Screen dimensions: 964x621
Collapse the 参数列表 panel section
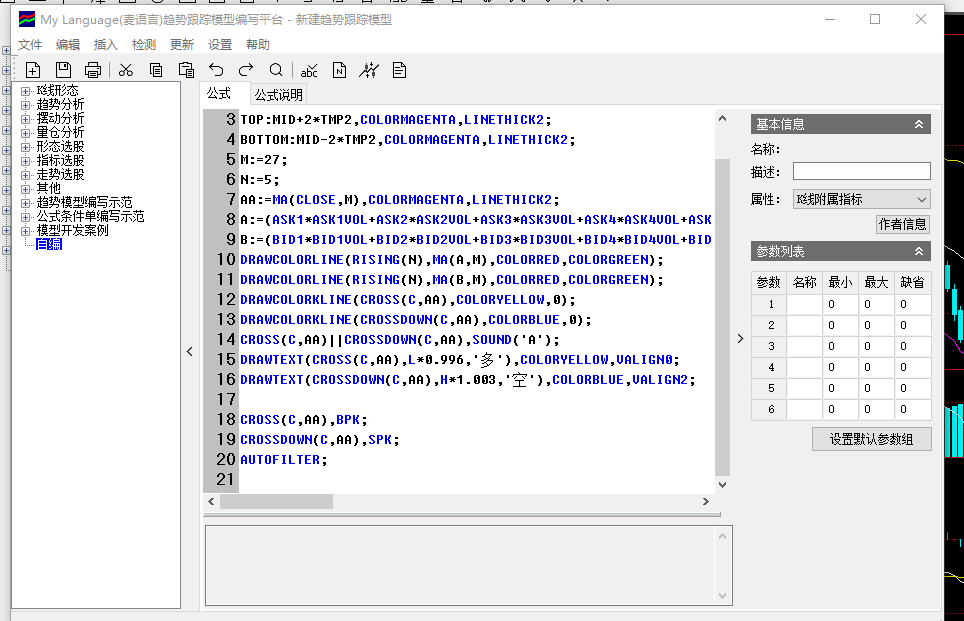click(918, 251)
